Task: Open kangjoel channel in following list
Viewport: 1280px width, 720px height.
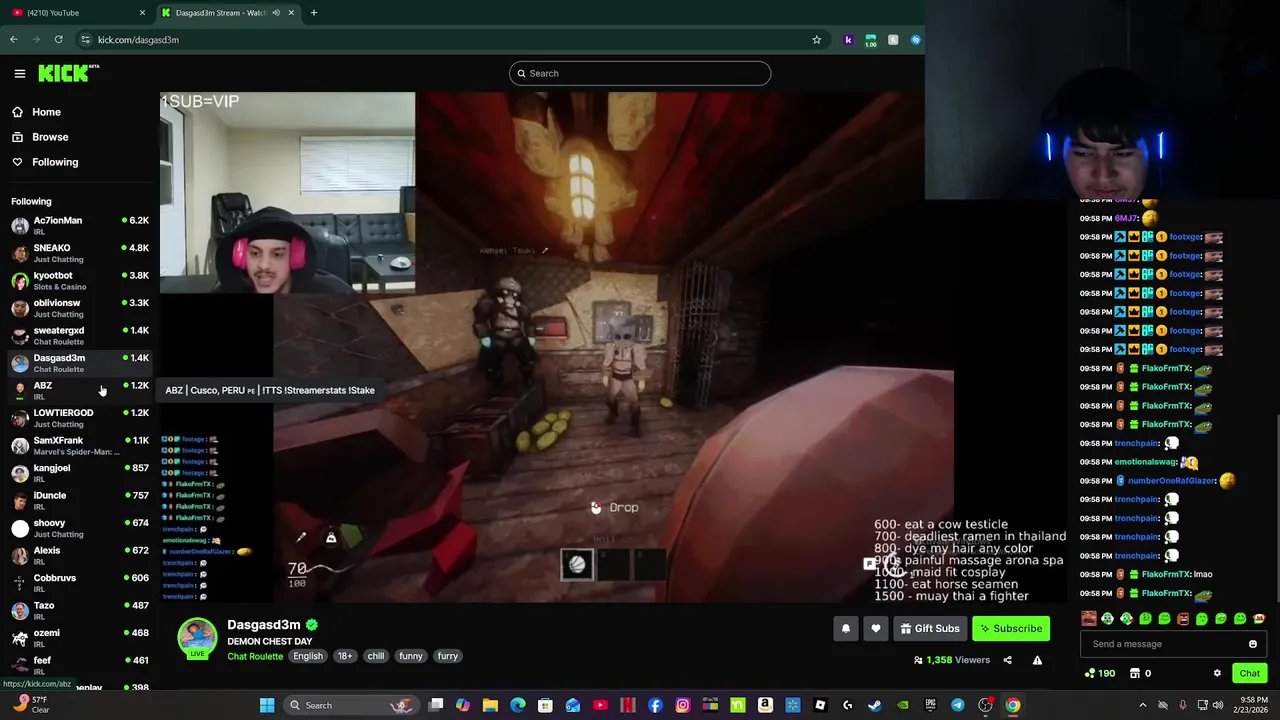Action: 80,472
